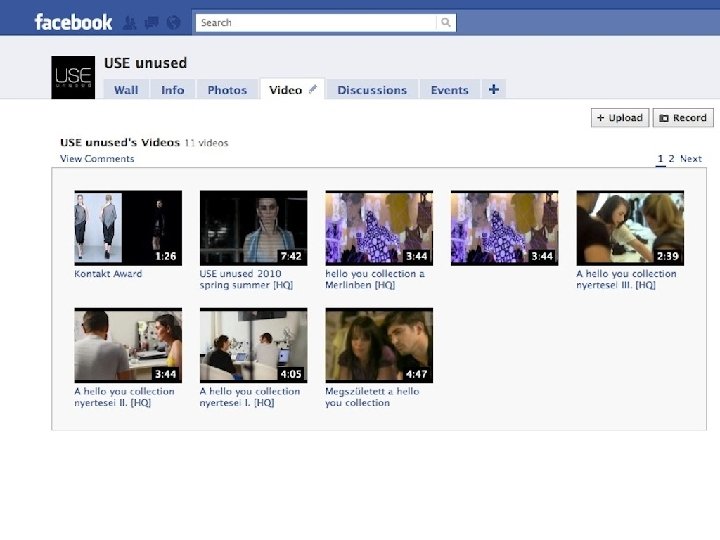This screenshot has height=540, width=720.
Task: Open messages icon in header
Action: tap(151, 22)
